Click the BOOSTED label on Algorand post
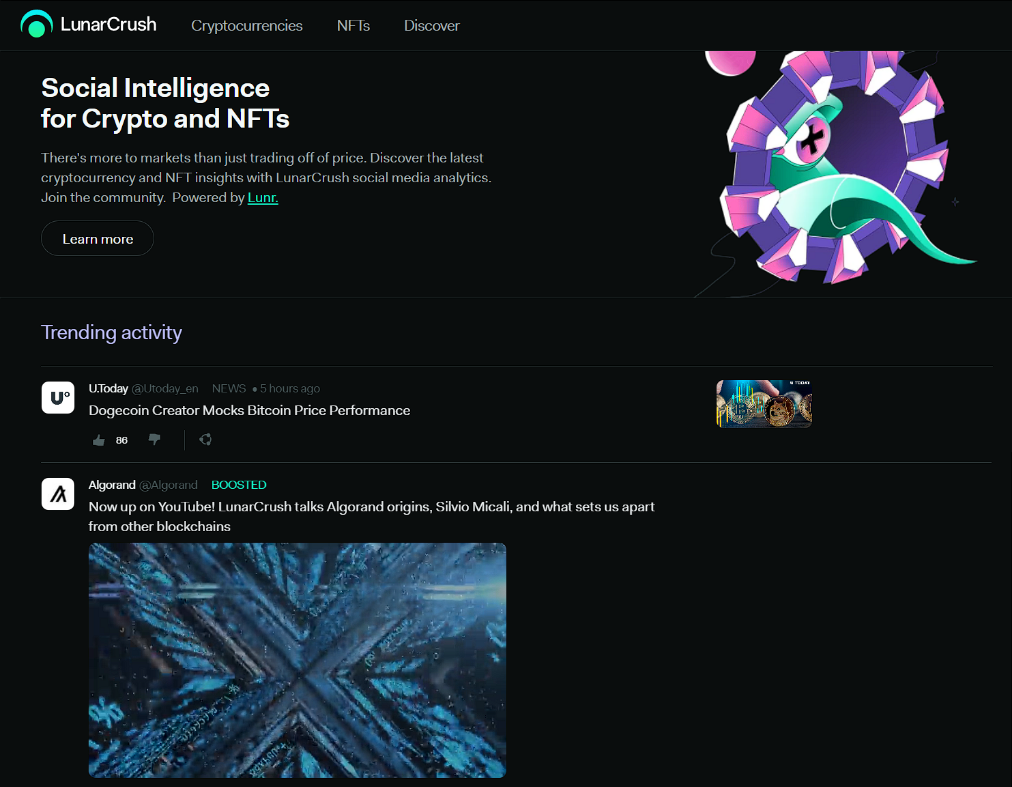Image resolution: width=1012 pixels, height=787 pixels. click(239, 485)
